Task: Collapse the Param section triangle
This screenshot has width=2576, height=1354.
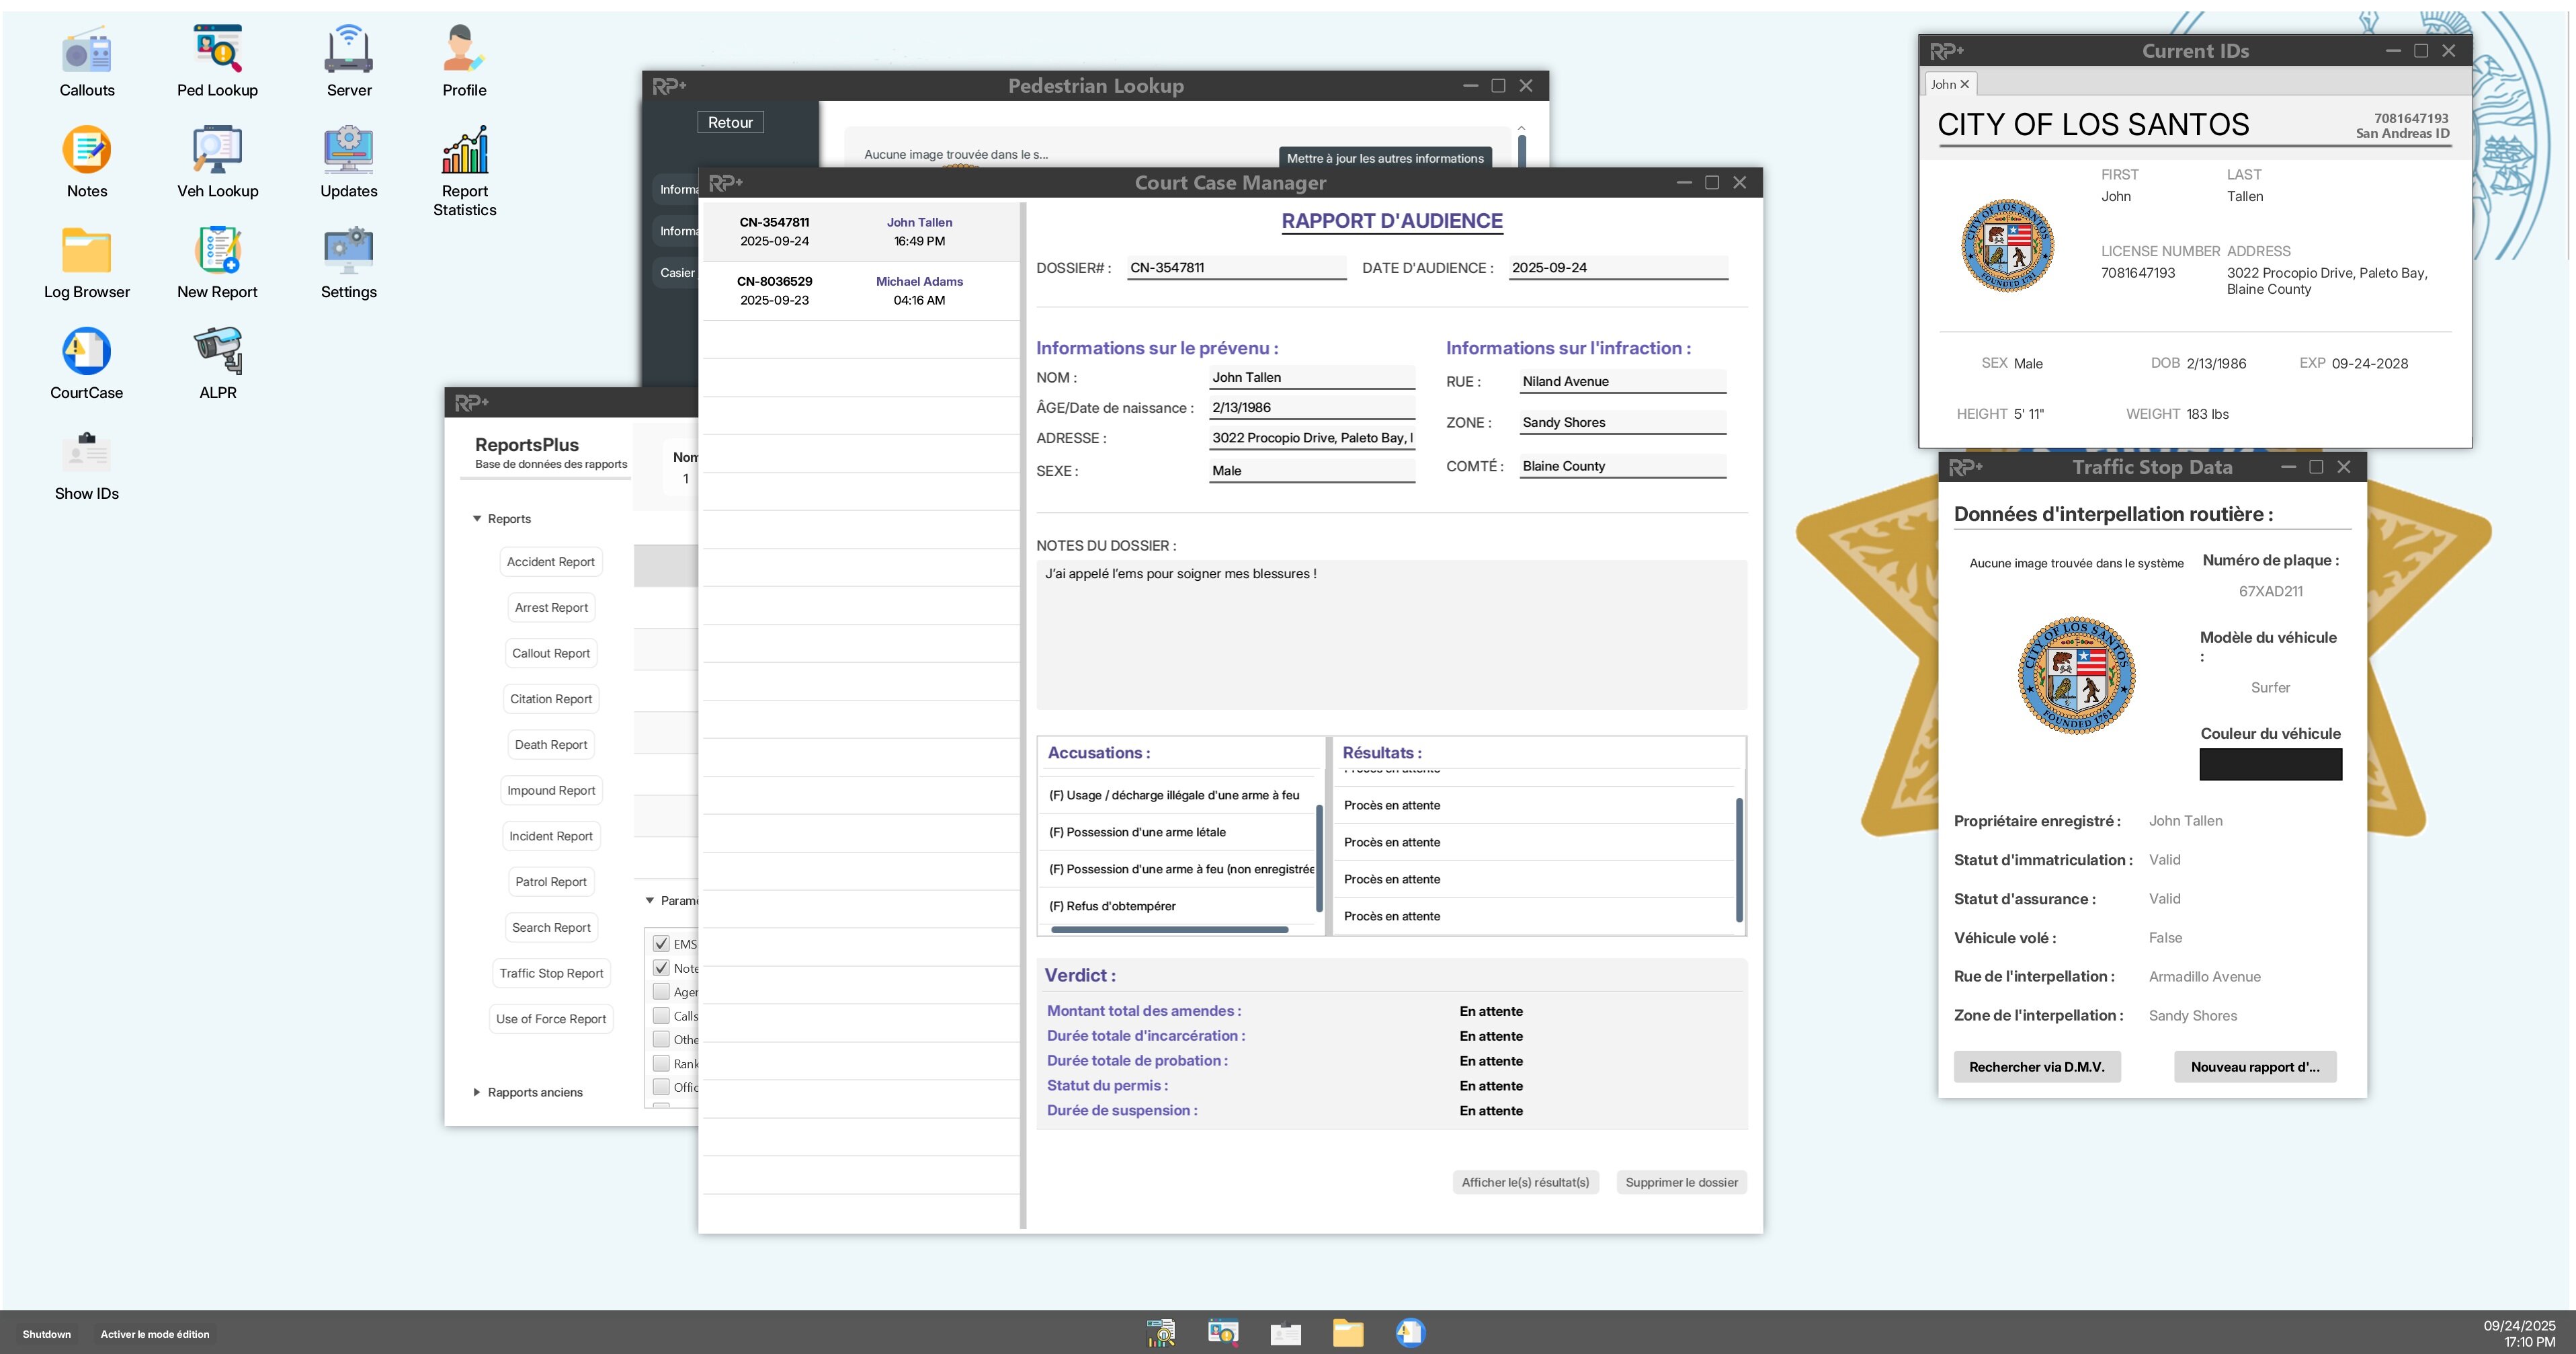Action: pos(650,900)
